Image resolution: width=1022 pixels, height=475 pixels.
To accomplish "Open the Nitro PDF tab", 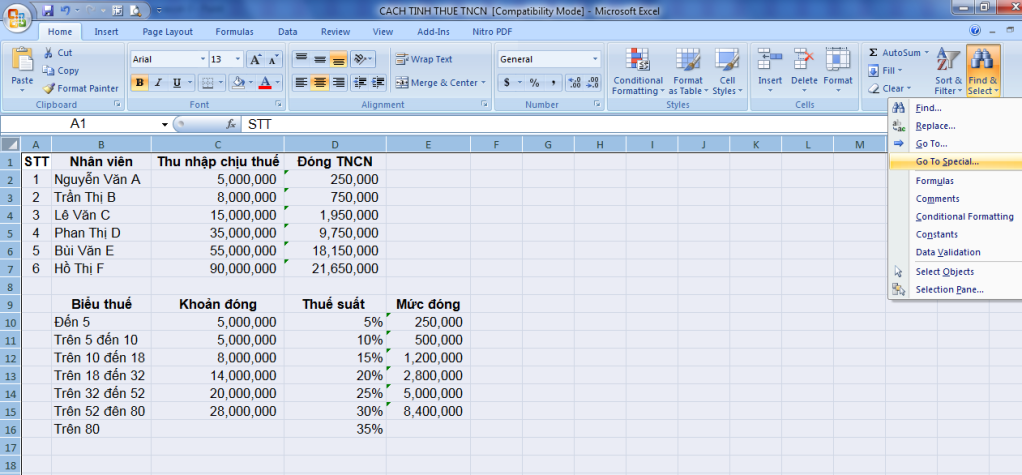I will (x=492, y=31).
